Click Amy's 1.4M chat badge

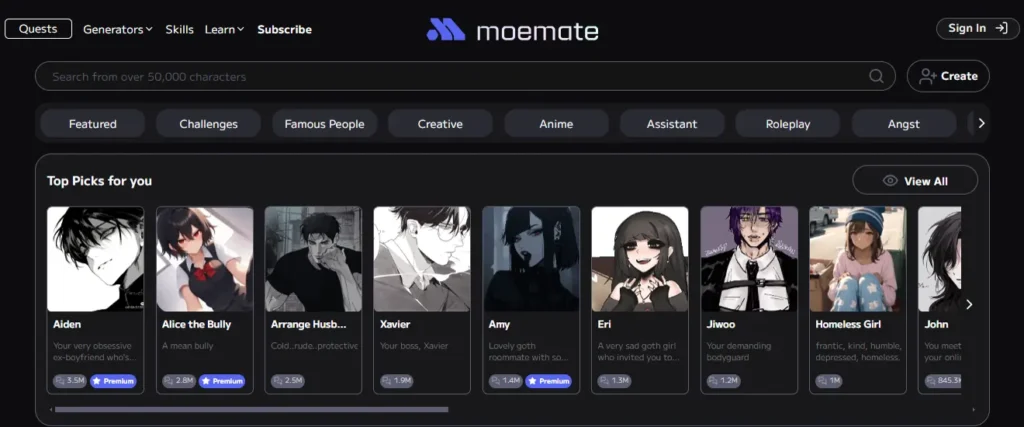505,381
